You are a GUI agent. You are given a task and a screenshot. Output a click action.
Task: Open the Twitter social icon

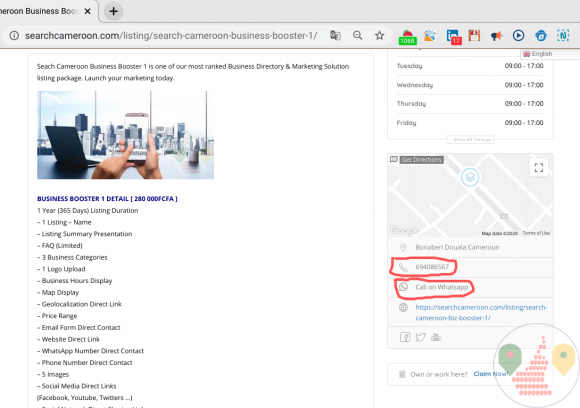coord(421,337)
